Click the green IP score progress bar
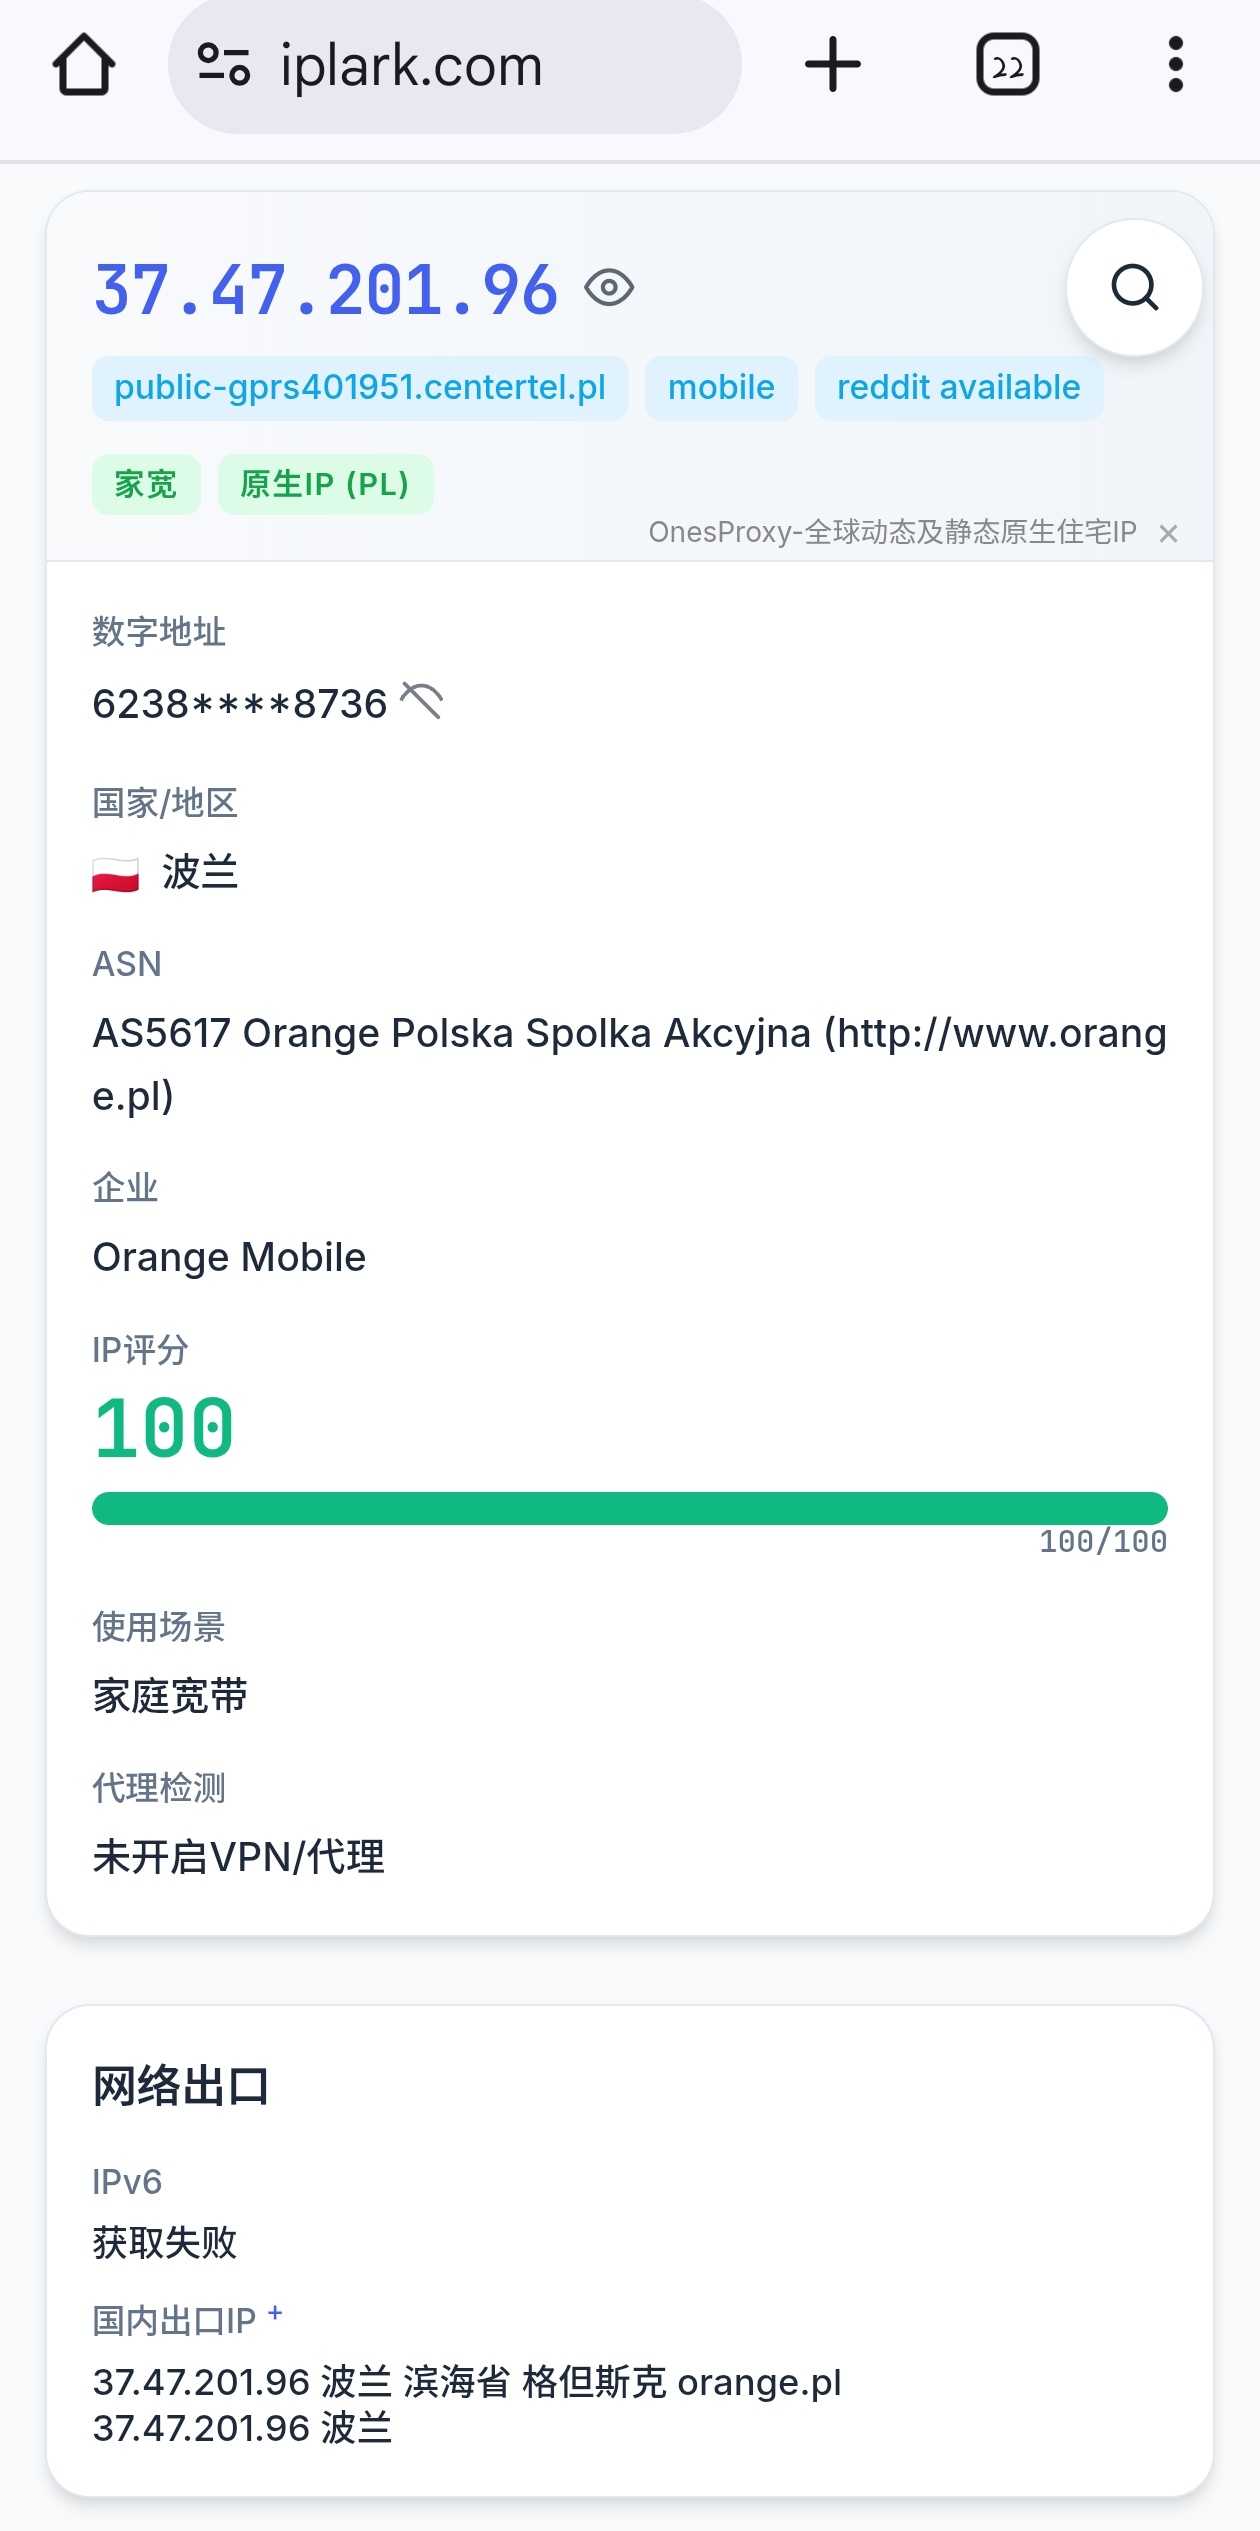The height and width of the screenshot is (2531, 1260). tap(629, 1508)
